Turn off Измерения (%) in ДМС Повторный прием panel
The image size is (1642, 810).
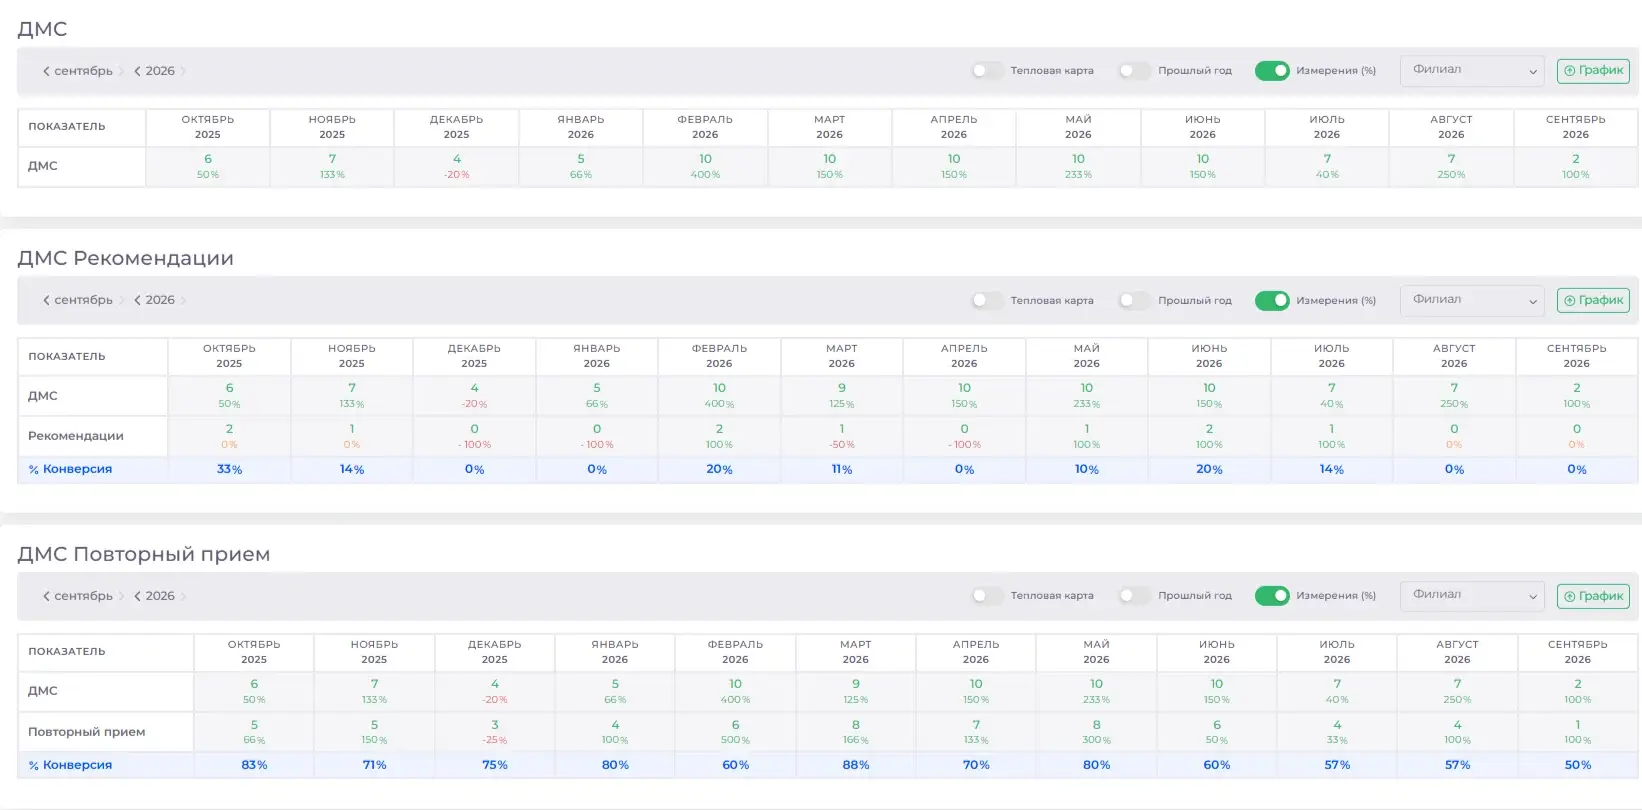(x=1272, y=596)
